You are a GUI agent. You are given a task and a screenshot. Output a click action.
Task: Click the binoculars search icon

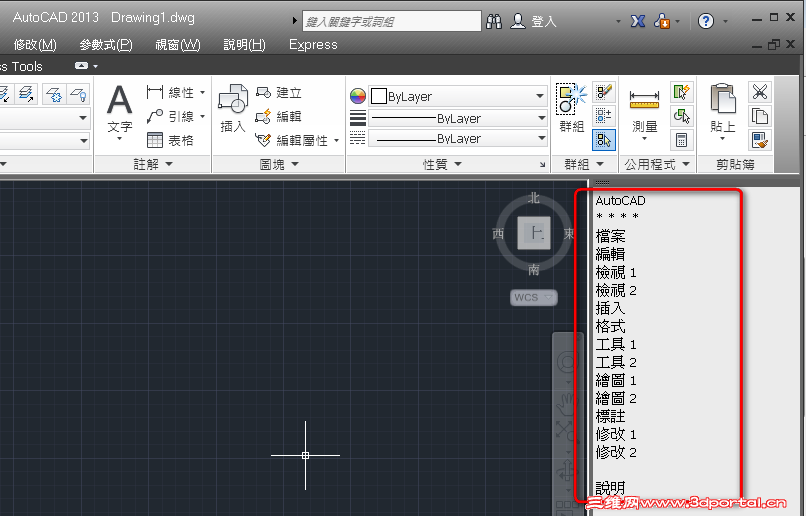click(494, 21)
